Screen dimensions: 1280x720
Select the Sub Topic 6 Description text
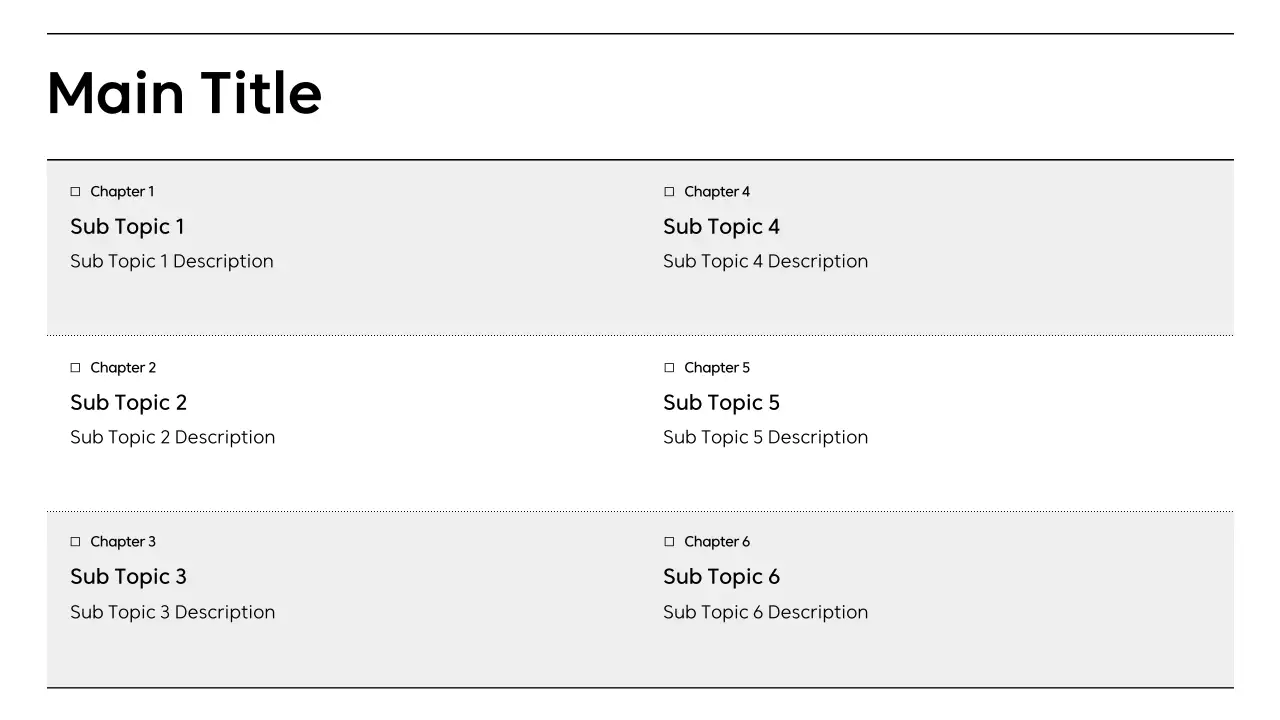click(x=765, y=613)
